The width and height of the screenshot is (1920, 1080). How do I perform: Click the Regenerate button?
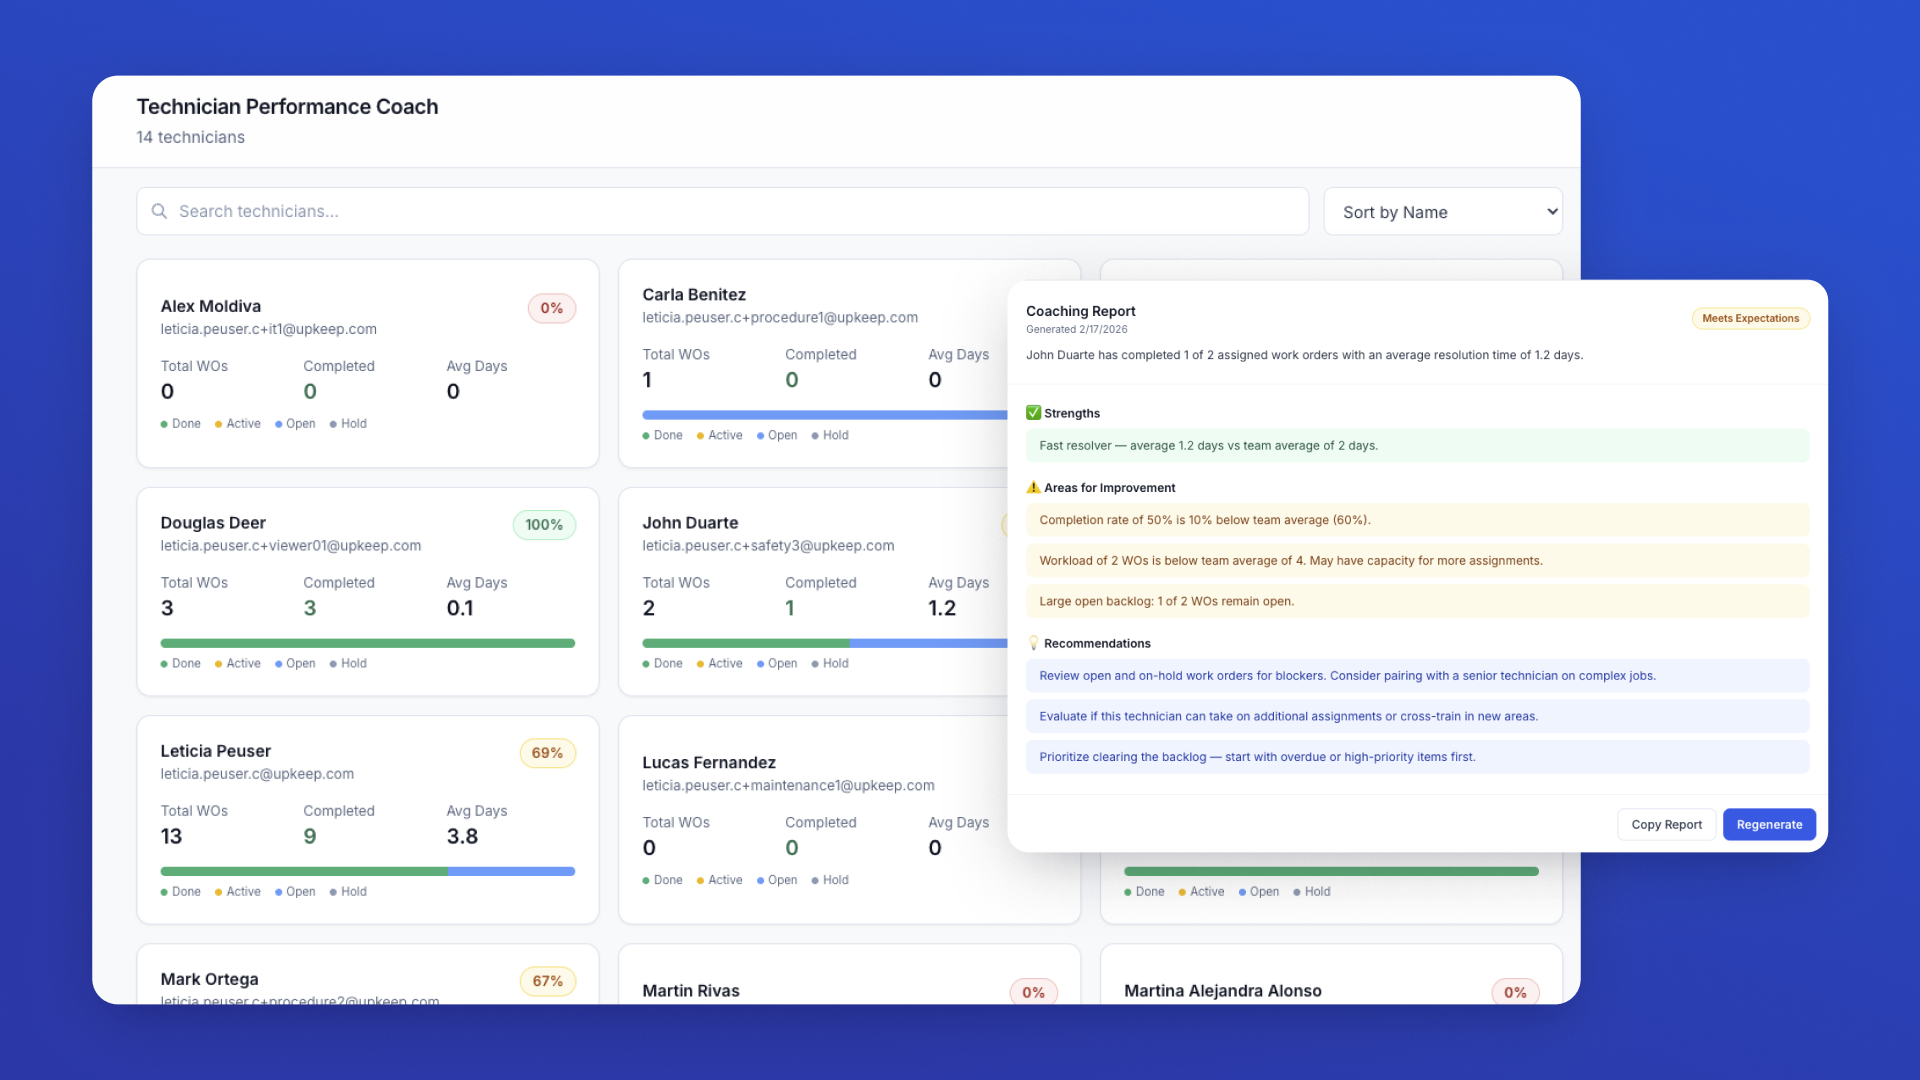point(1769,824)
